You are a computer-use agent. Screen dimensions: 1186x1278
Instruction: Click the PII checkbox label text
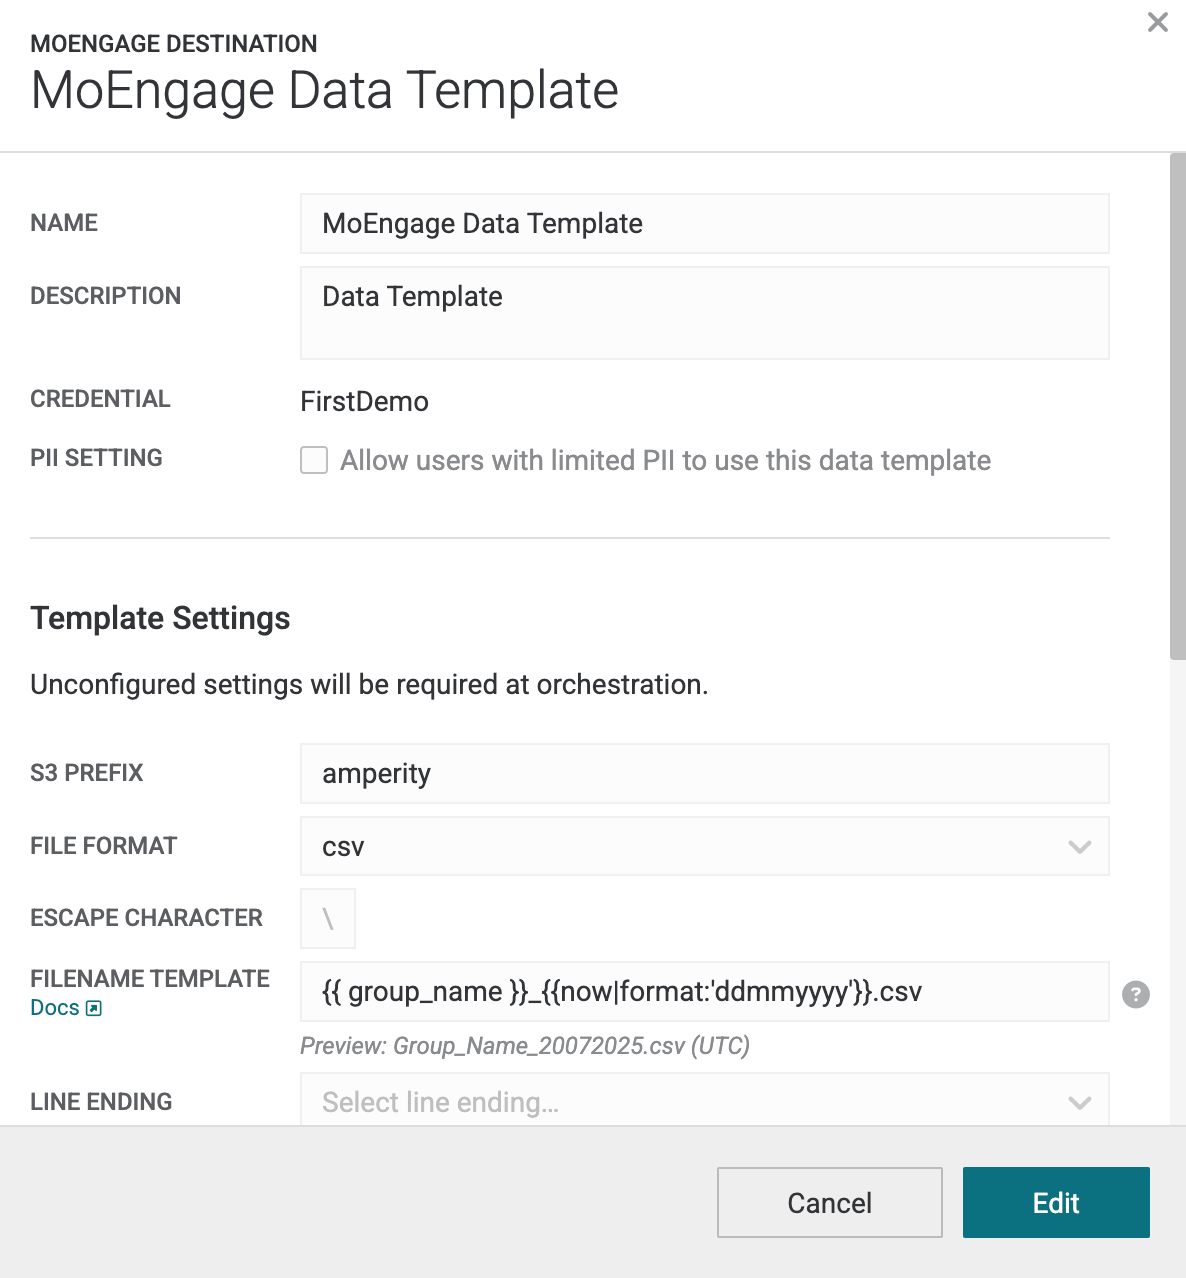[x=666, y=460]
